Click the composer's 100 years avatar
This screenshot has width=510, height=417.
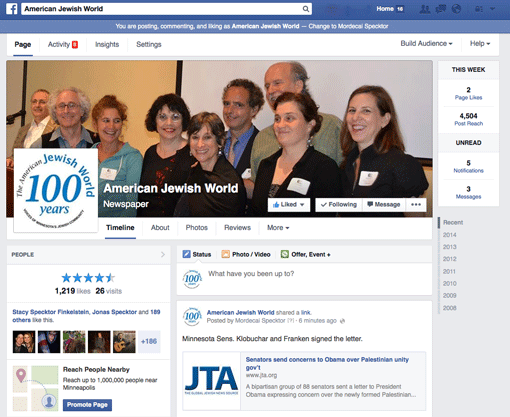pos(192,279)
